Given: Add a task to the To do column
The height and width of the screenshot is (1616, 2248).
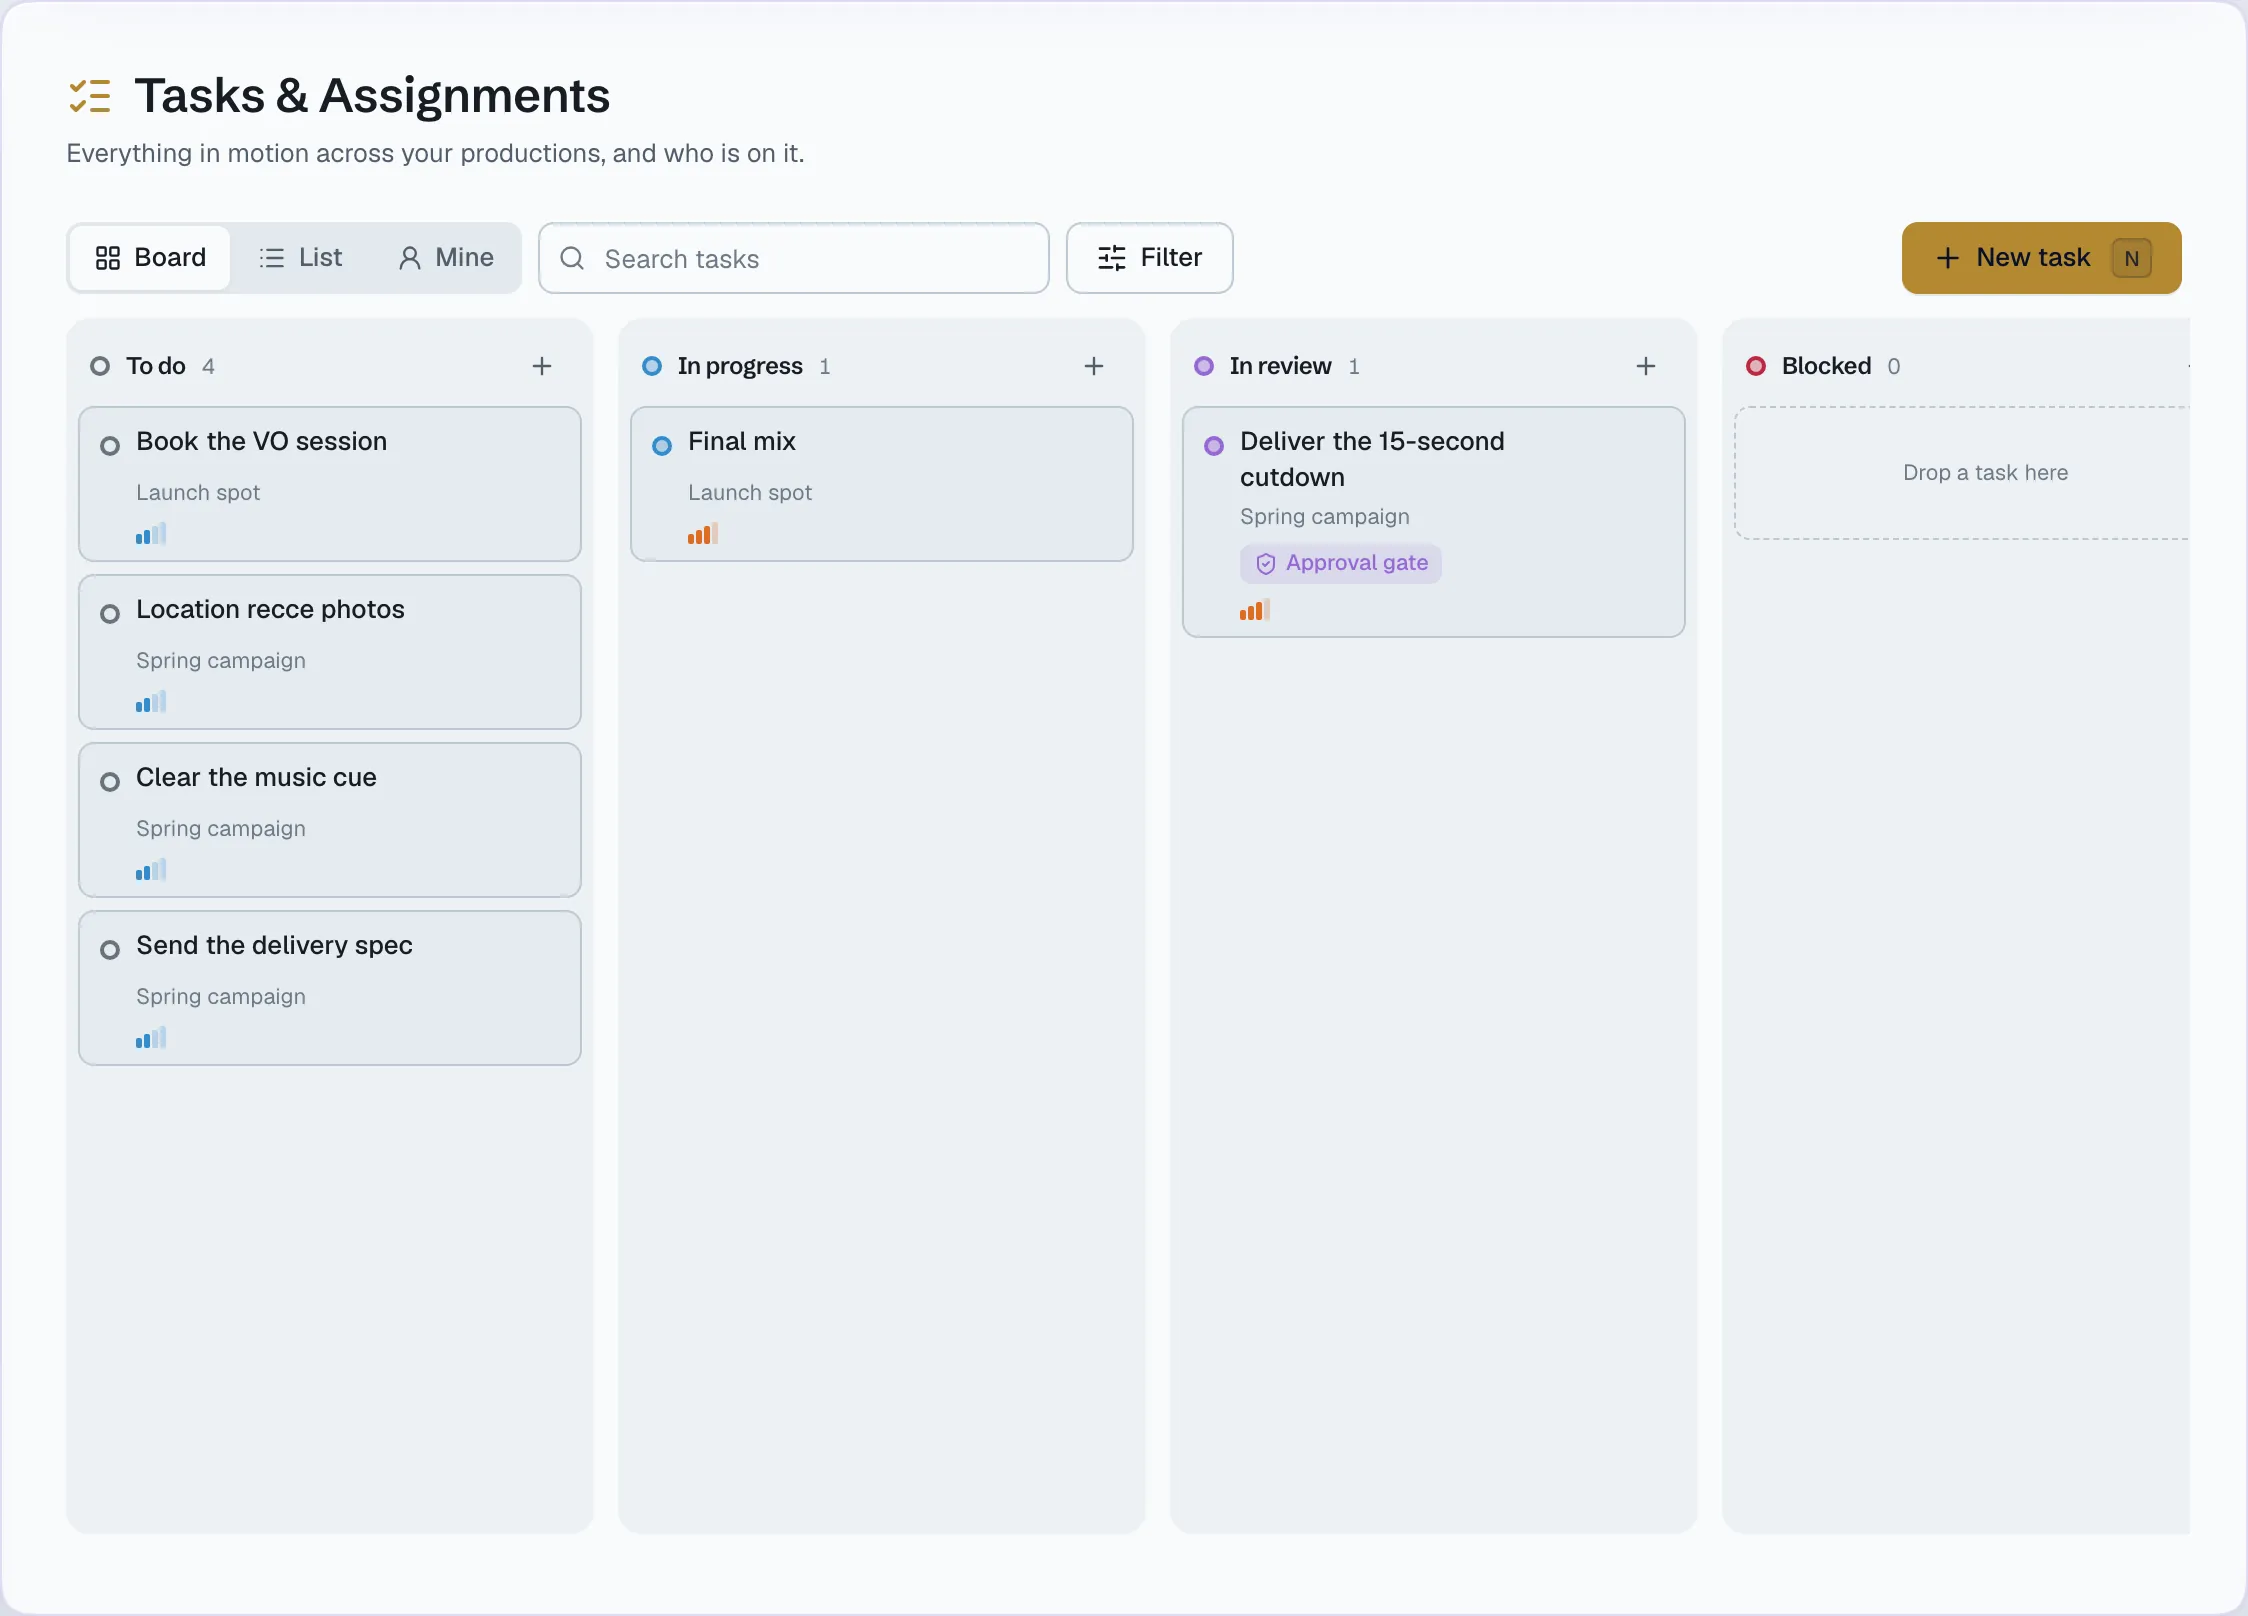Looking at the screenshot, I should click(542, 366).
